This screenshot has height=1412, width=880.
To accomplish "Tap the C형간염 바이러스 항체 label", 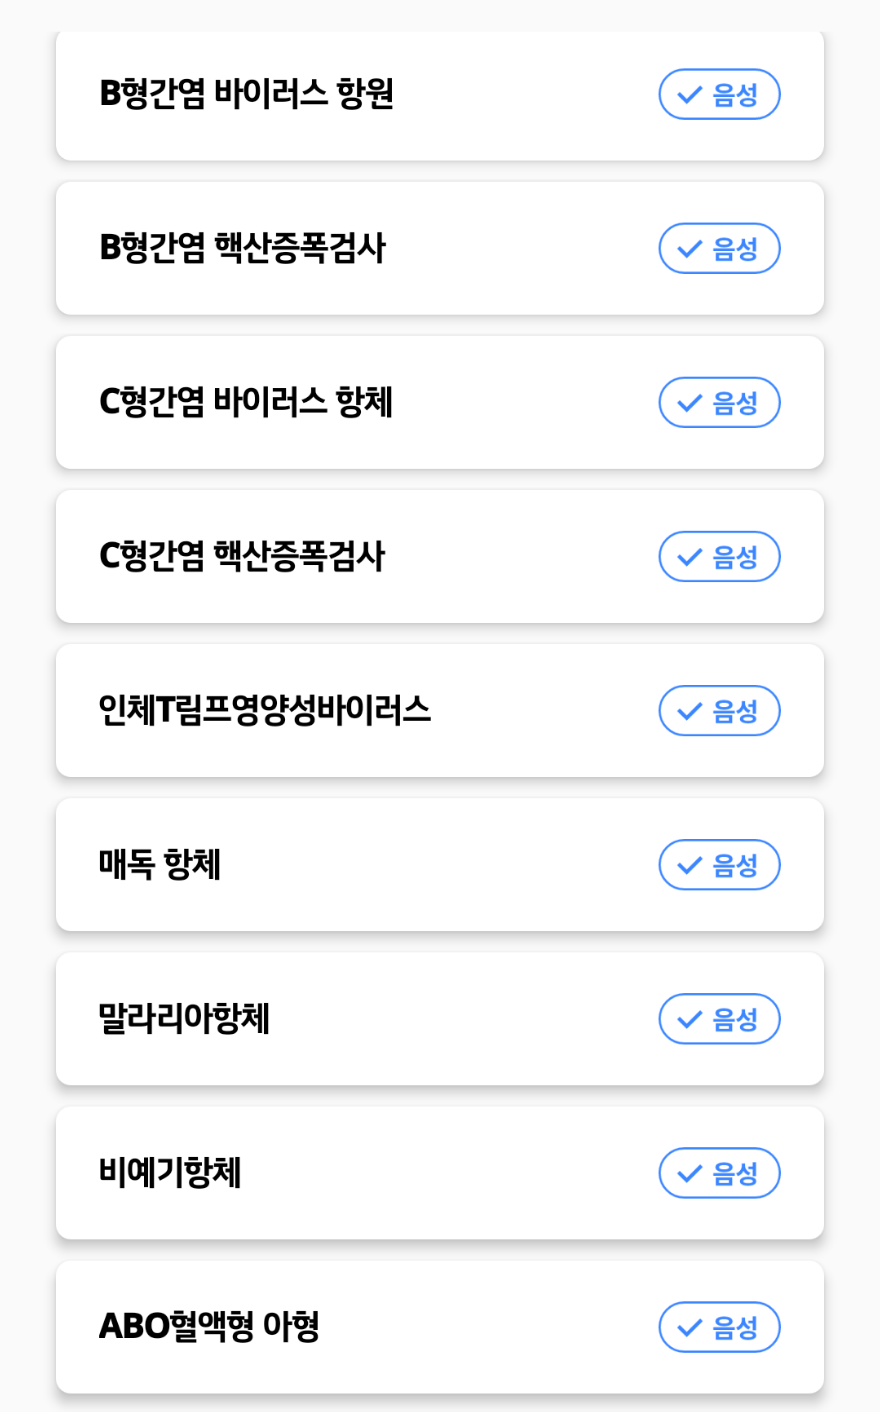I will click(x=246, y=402).
